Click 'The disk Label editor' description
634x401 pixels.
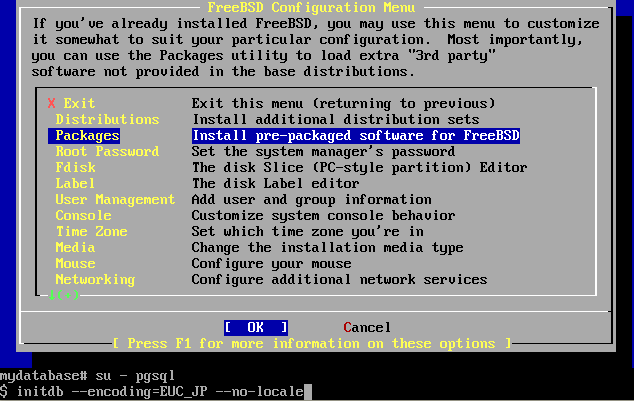point(275,184)
